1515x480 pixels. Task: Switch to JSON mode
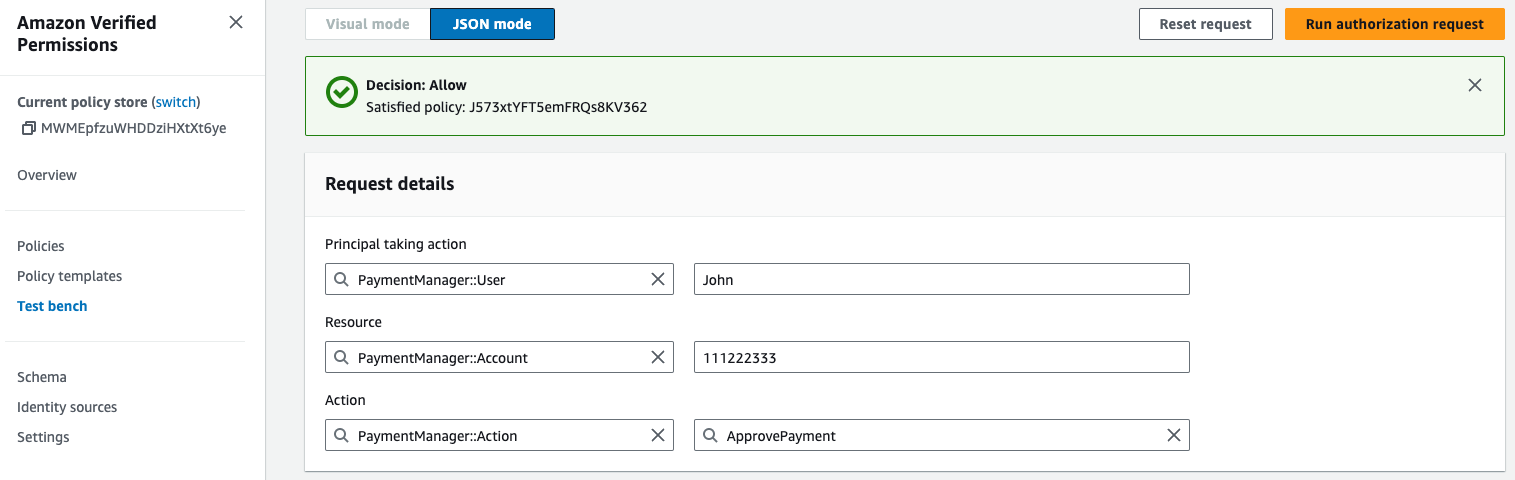492,24
